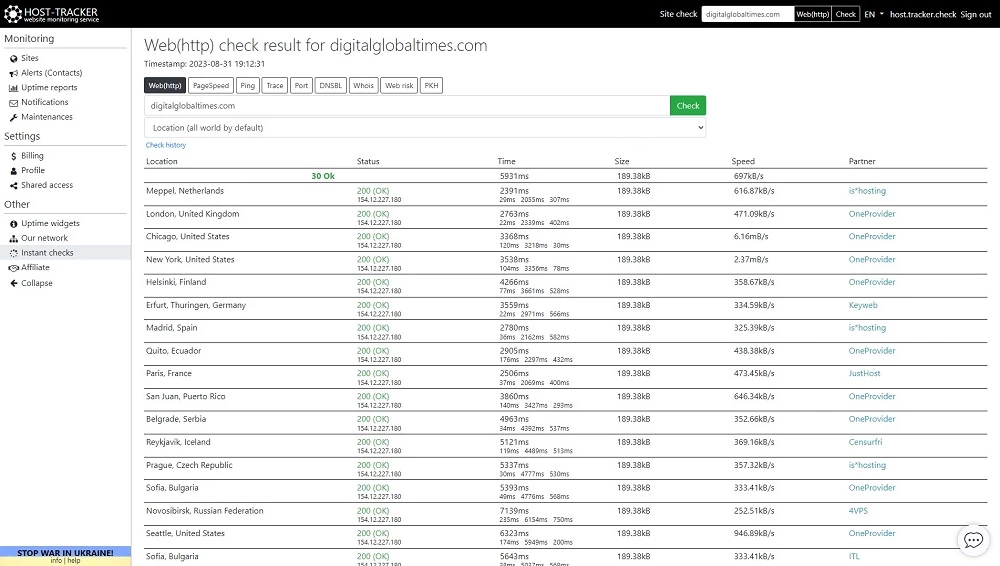The height and width of the screenshot is (566, 1000).
Task: Open the Instant checks menu item
Action: 47,253
